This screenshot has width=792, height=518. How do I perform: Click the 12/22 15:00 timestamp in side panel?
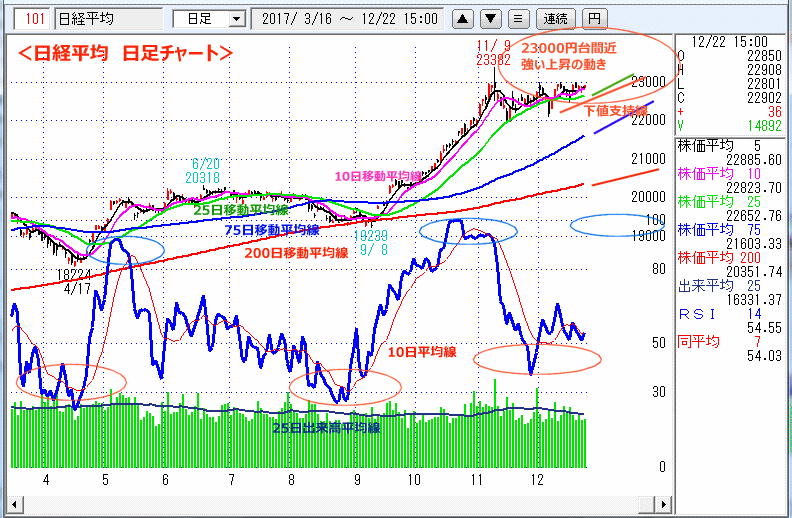729,42
